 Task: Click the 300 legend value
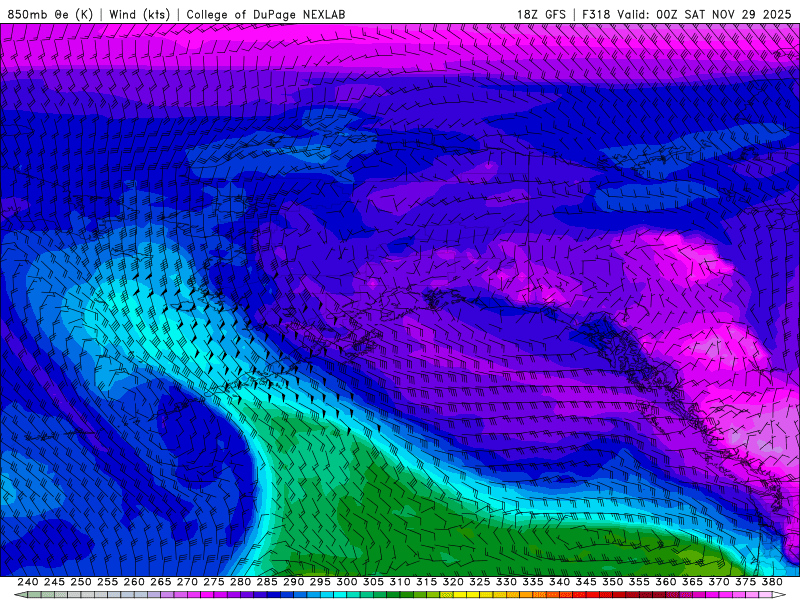(x=347, y=582)
